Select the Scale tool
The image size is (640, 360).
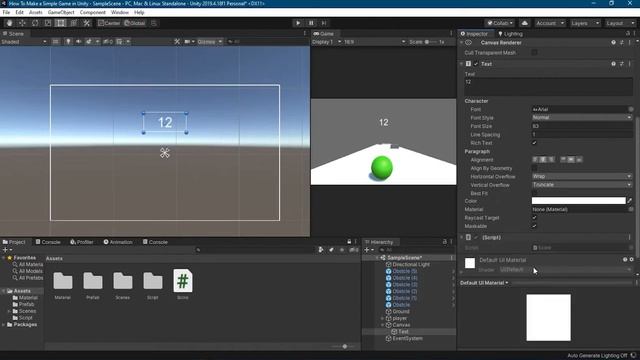click(x=48, y=23)
